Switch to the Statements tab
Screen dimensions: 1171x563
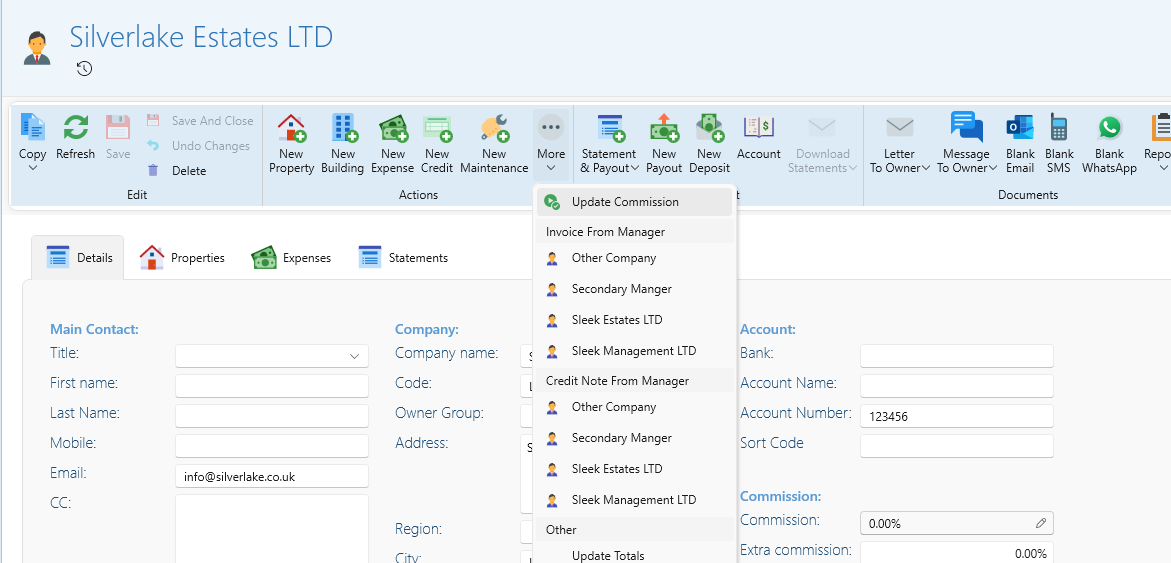tap(403, 258)
